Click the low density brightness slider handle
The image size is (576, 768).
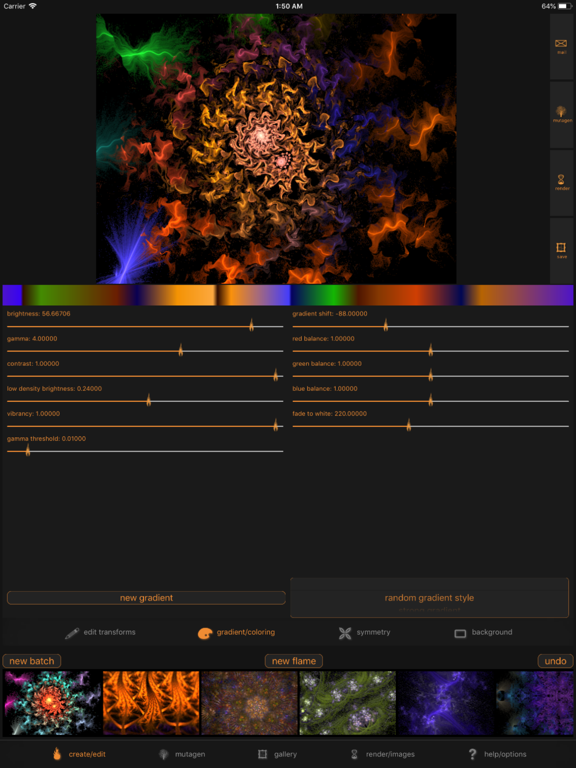(148, 400)
